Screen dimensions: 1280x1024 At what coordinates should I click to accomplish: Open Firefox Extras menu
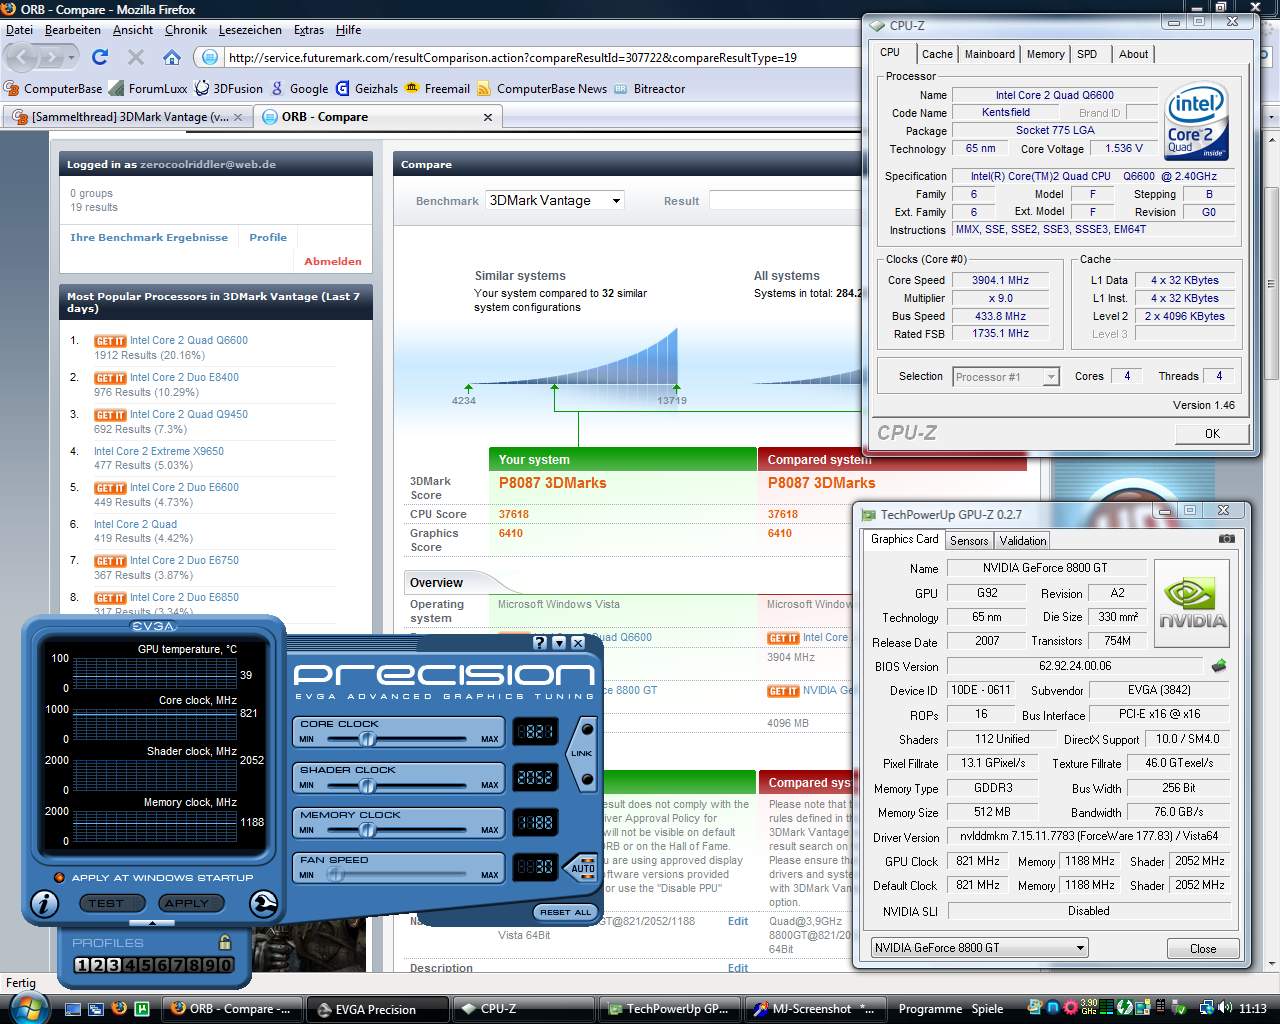tap(309, 30)
